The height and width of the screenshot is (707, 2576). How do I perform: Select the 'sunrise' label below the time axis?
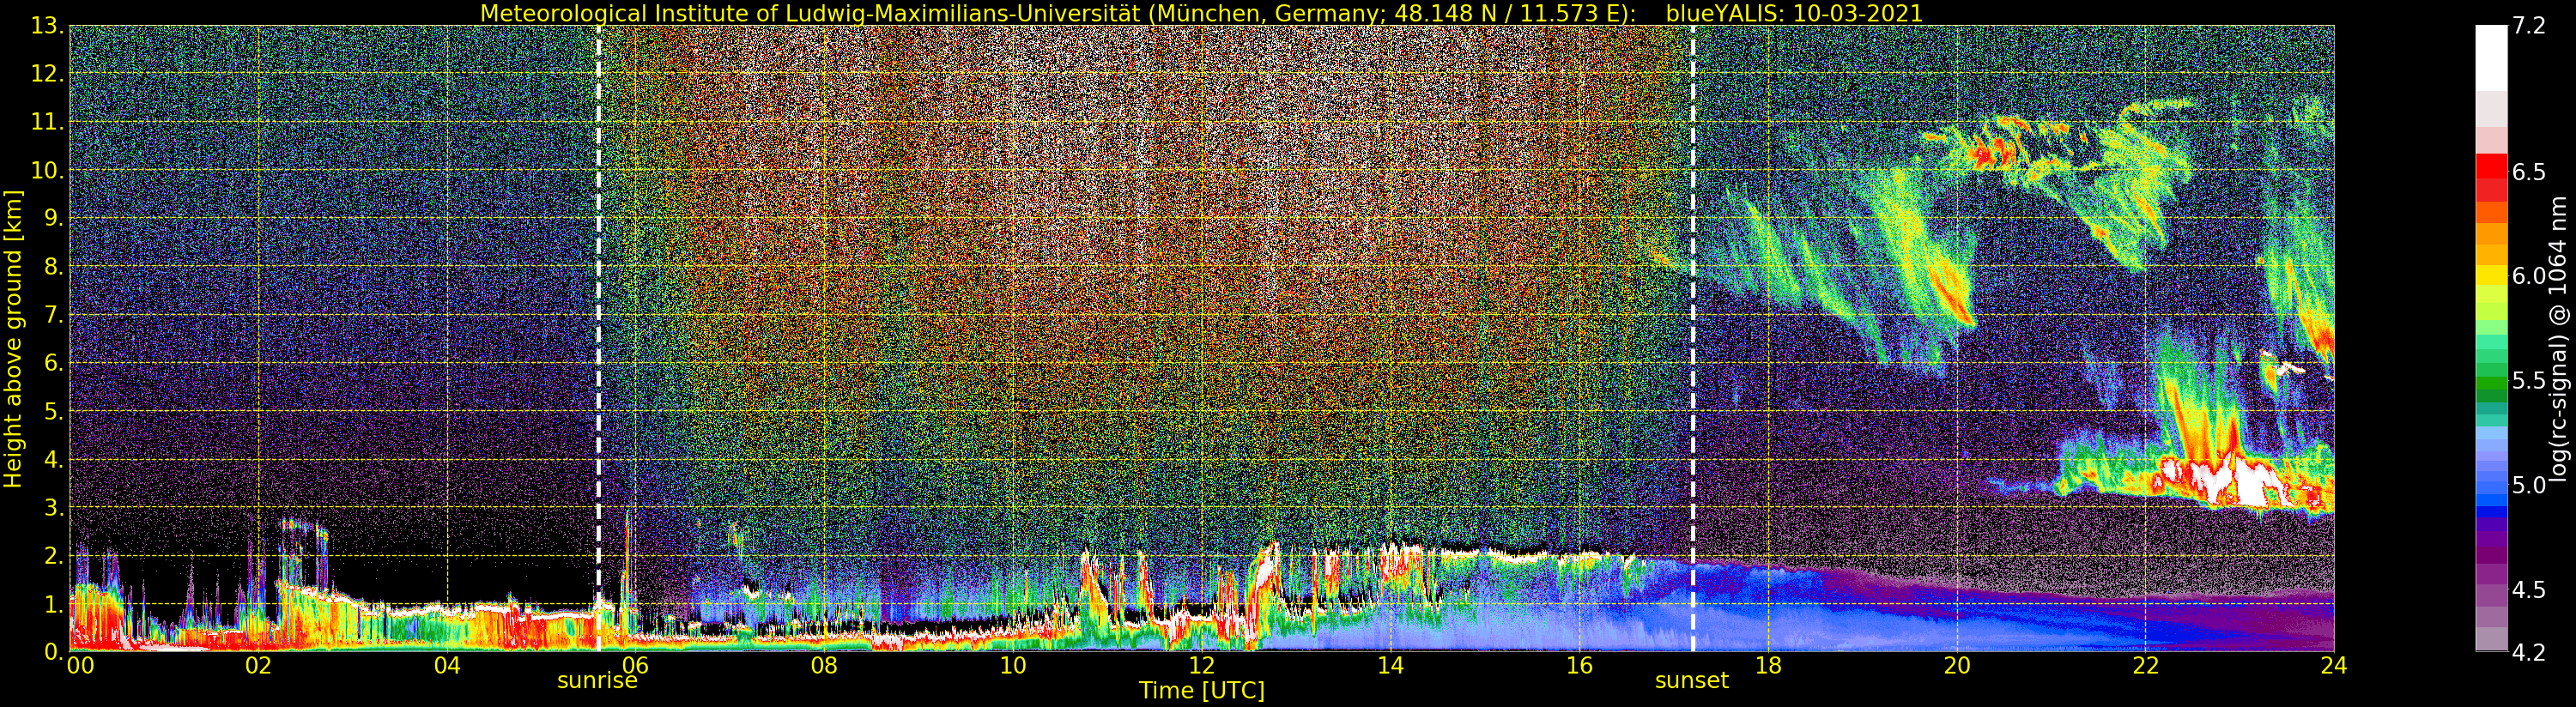(597, 681)
